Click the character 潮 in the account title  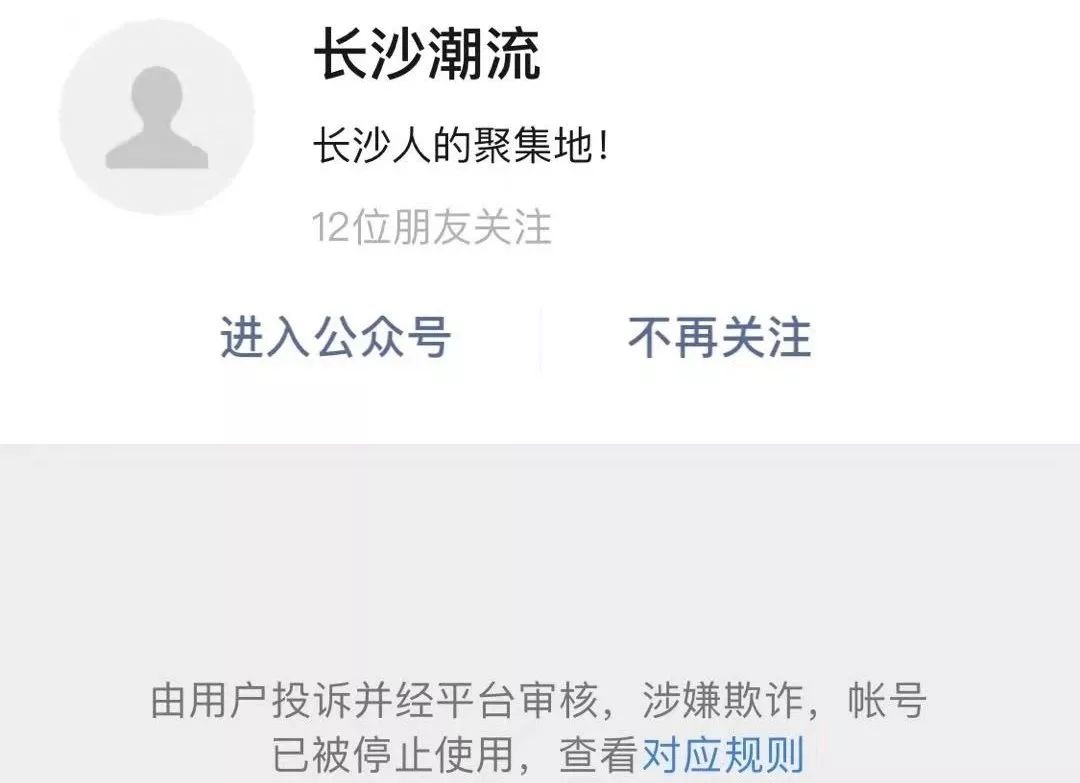click(x=455, y=55)
